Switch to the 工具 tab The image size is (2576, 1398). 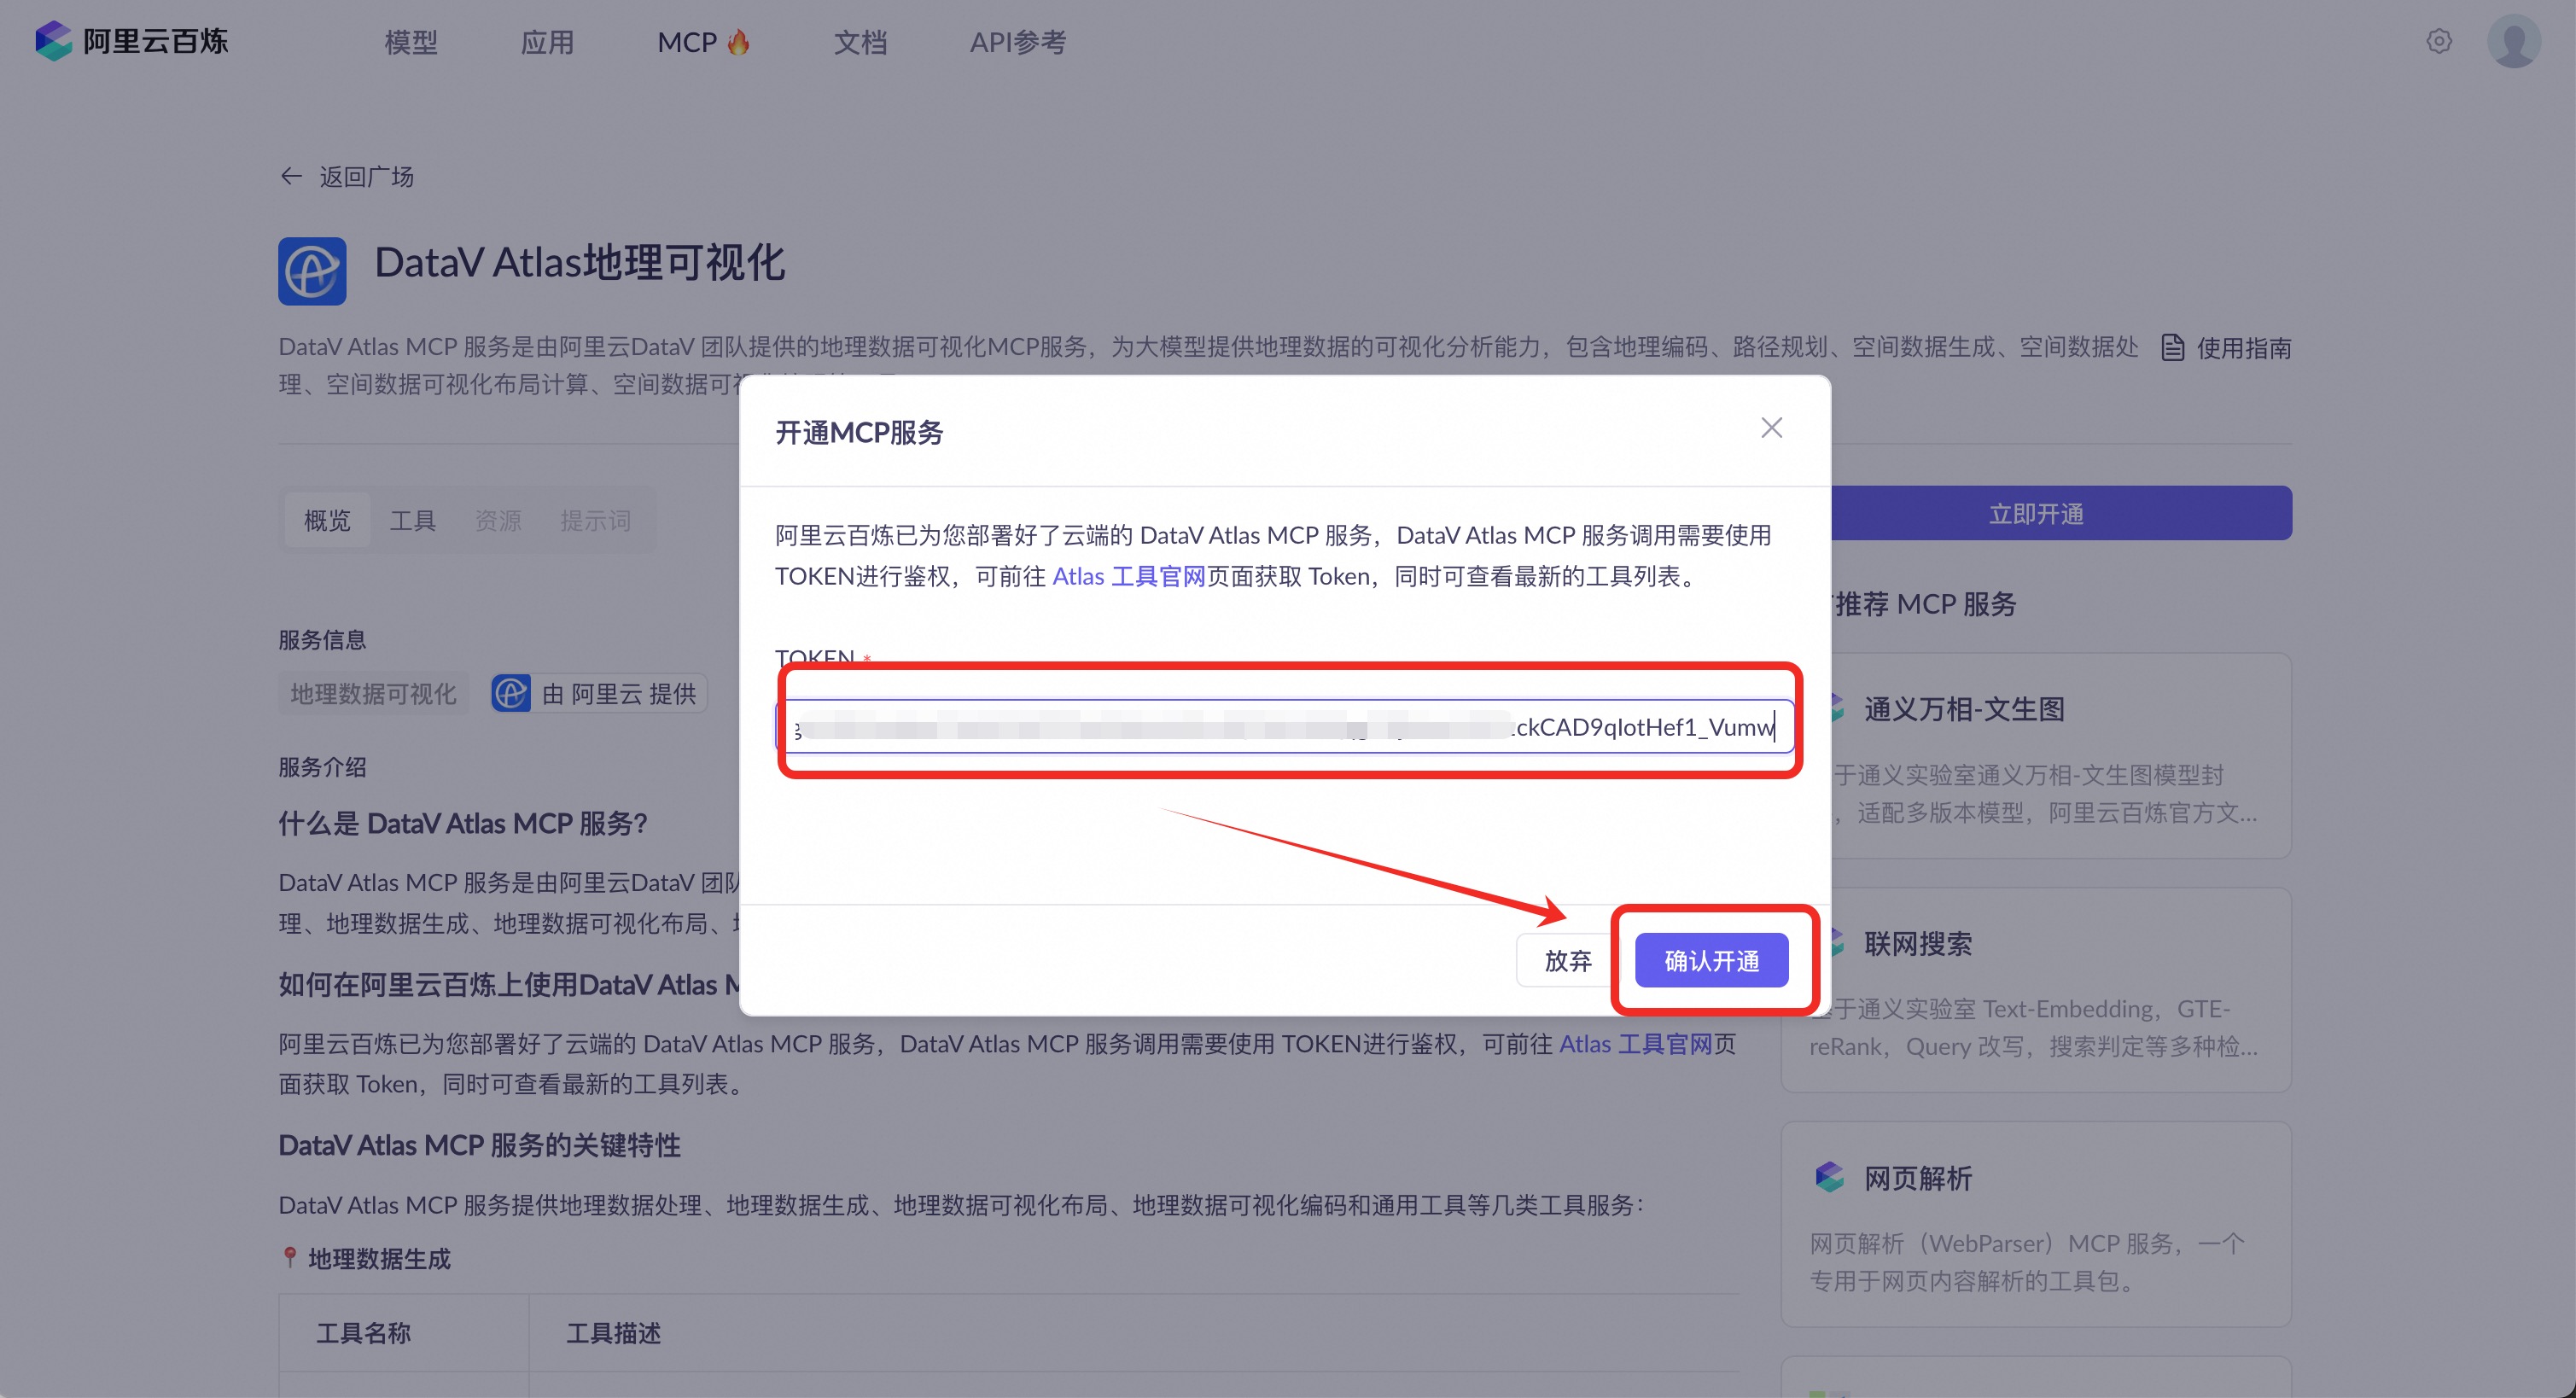pyautogui.click(x=412, y=520)
